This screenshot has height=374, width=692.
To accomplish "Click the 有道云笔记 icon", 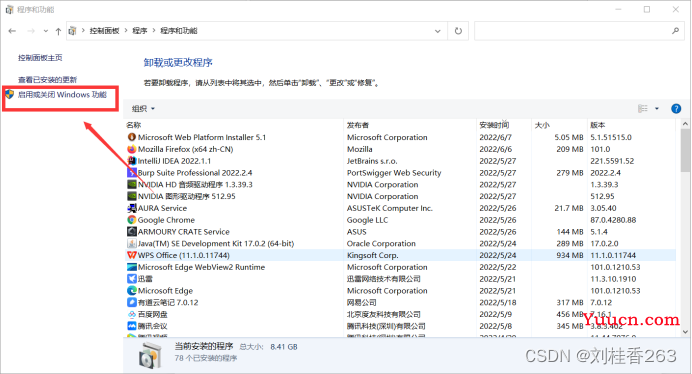I will pyautogui.click(x=132, y=302).
